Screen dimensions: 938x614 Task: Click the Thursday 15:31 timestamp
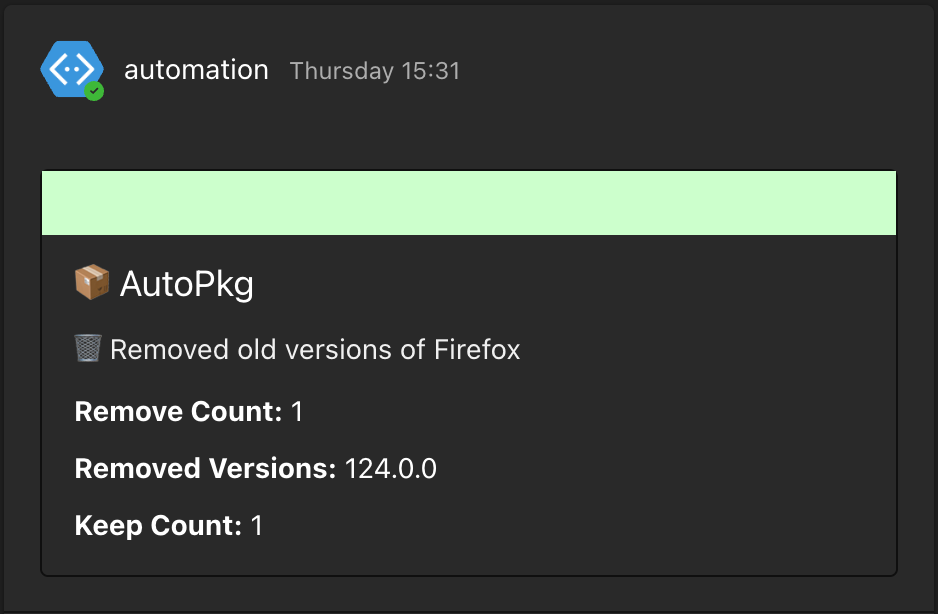pos(375,71)
